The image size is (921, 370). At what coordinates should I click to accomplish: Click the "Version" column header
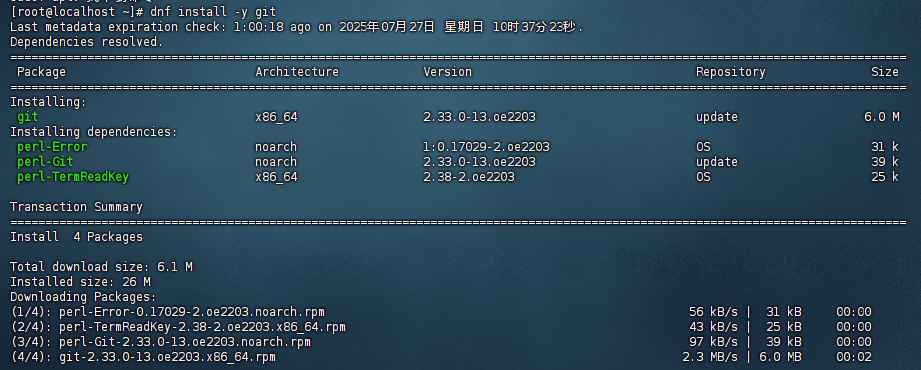pyautogui.click(x=447, y=72)
